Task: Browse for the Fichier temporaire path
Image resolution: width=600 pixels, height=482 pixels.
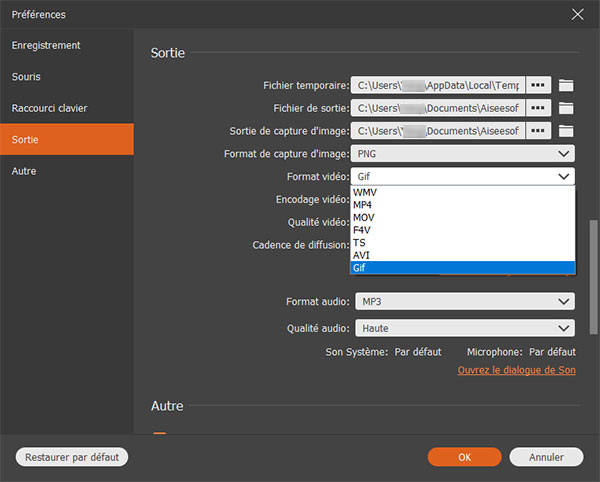Action: pos(540,85)
